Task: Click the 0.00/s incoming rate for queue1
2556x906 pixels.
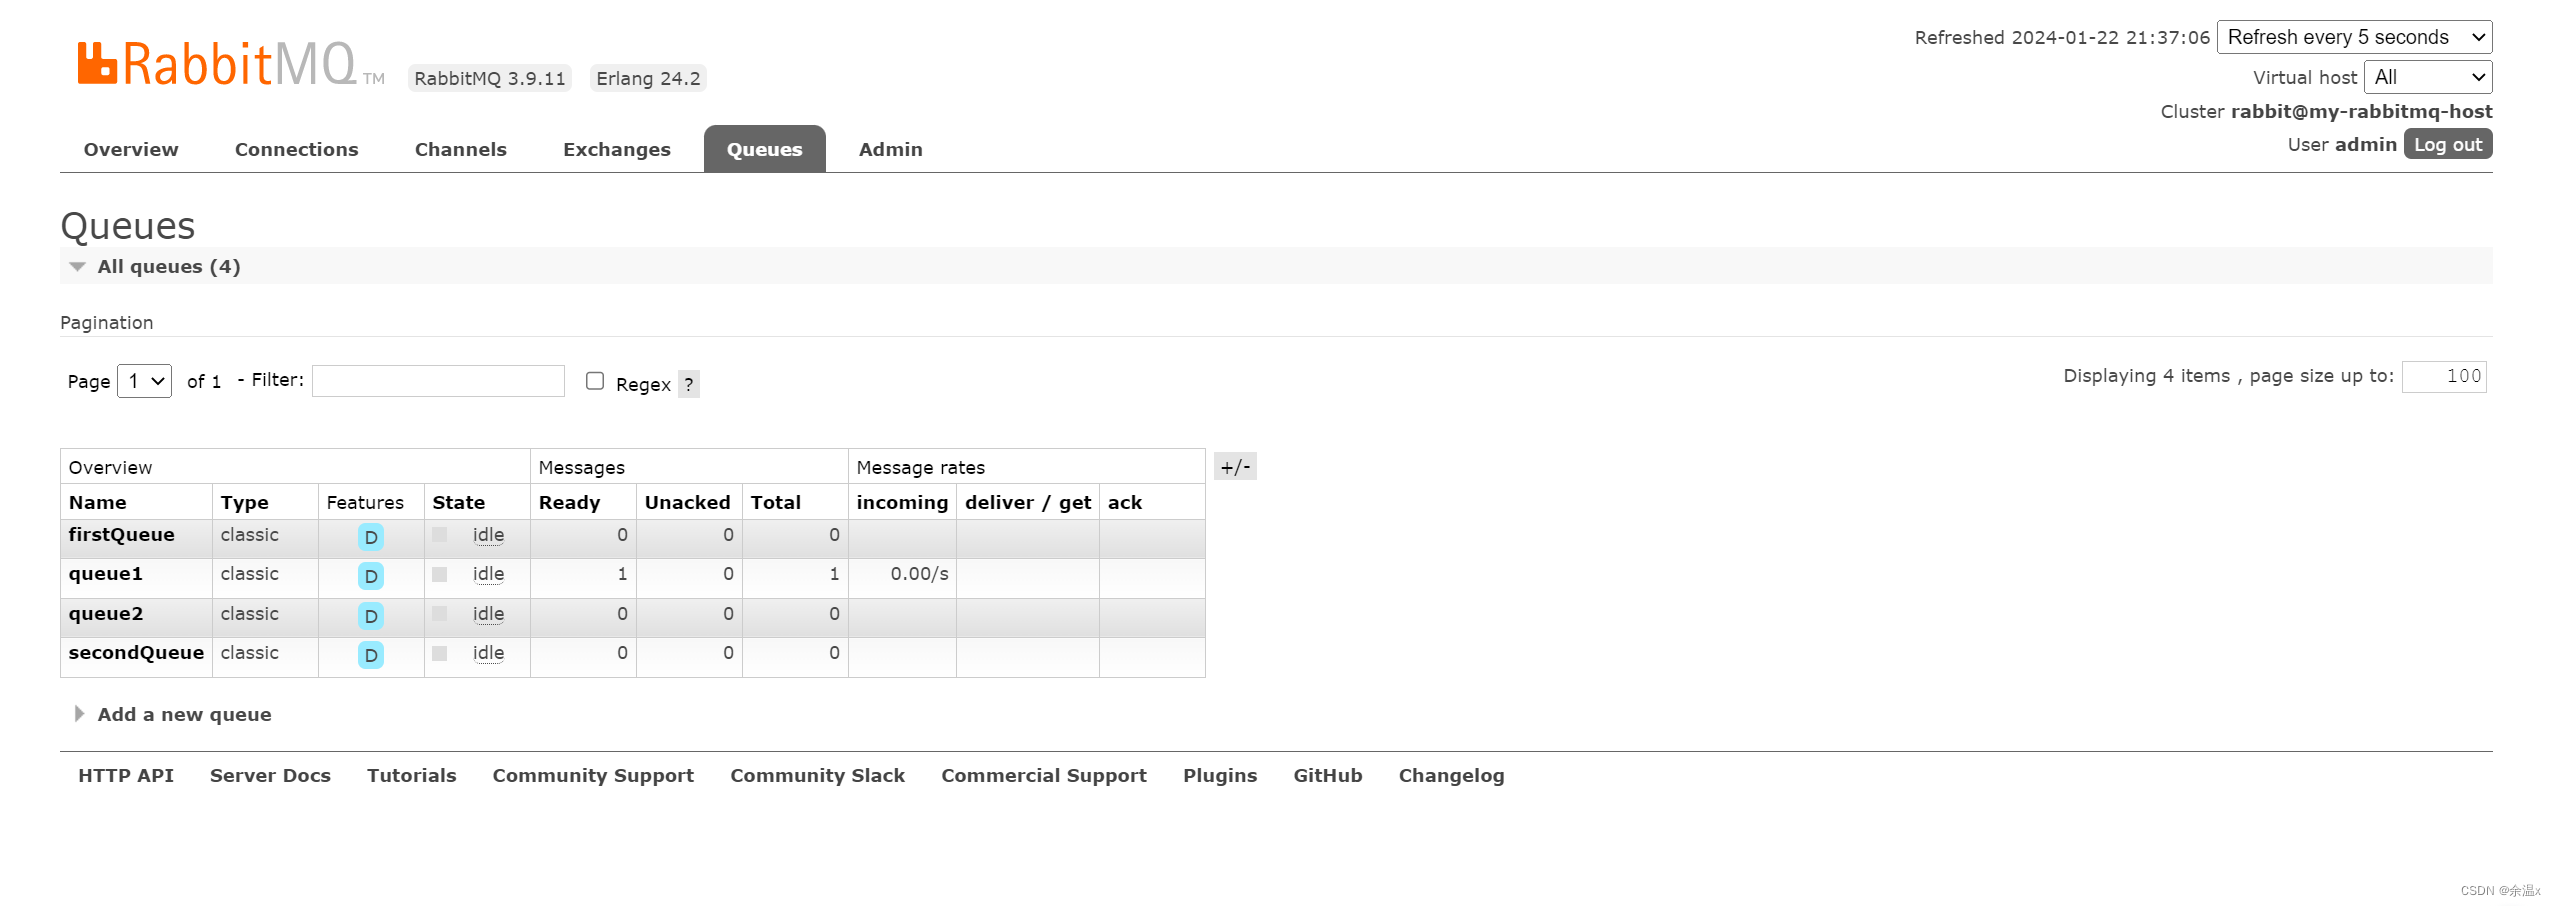Action: pyautogui.click(x=920, y=574)
